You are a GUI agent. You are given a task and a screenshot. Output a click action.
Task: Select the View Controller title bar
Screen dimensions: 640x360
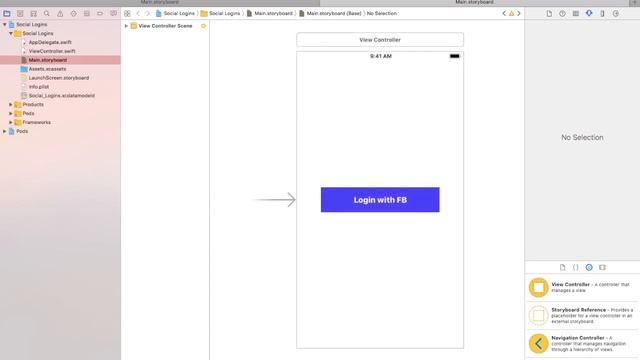[380, 40]
